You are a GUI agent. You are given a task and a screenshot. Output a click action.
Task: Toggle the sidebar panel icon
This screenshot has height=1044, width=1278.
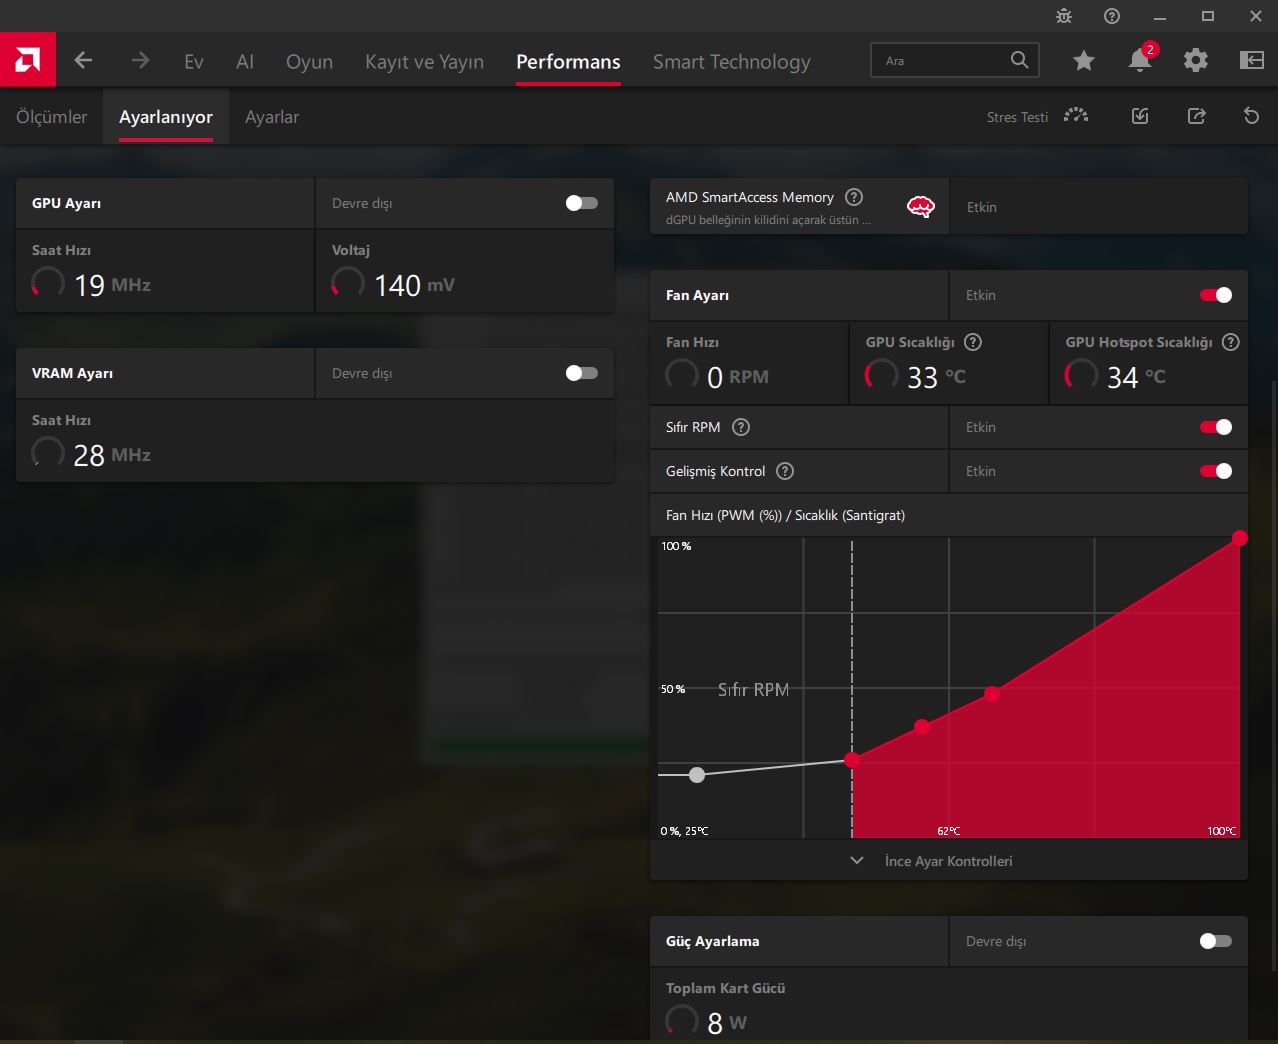click(1252, 60)
